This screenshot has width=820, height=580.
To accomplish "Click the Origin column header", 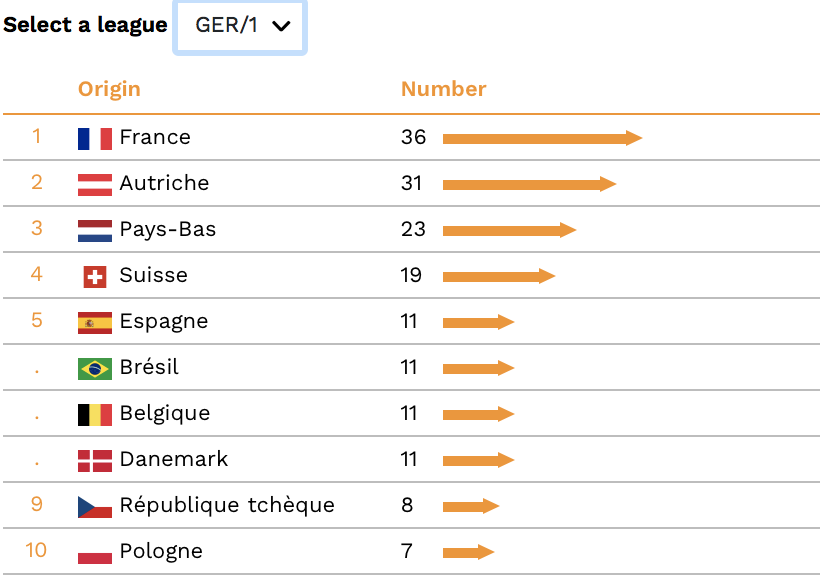I will (x=109, y=89).
